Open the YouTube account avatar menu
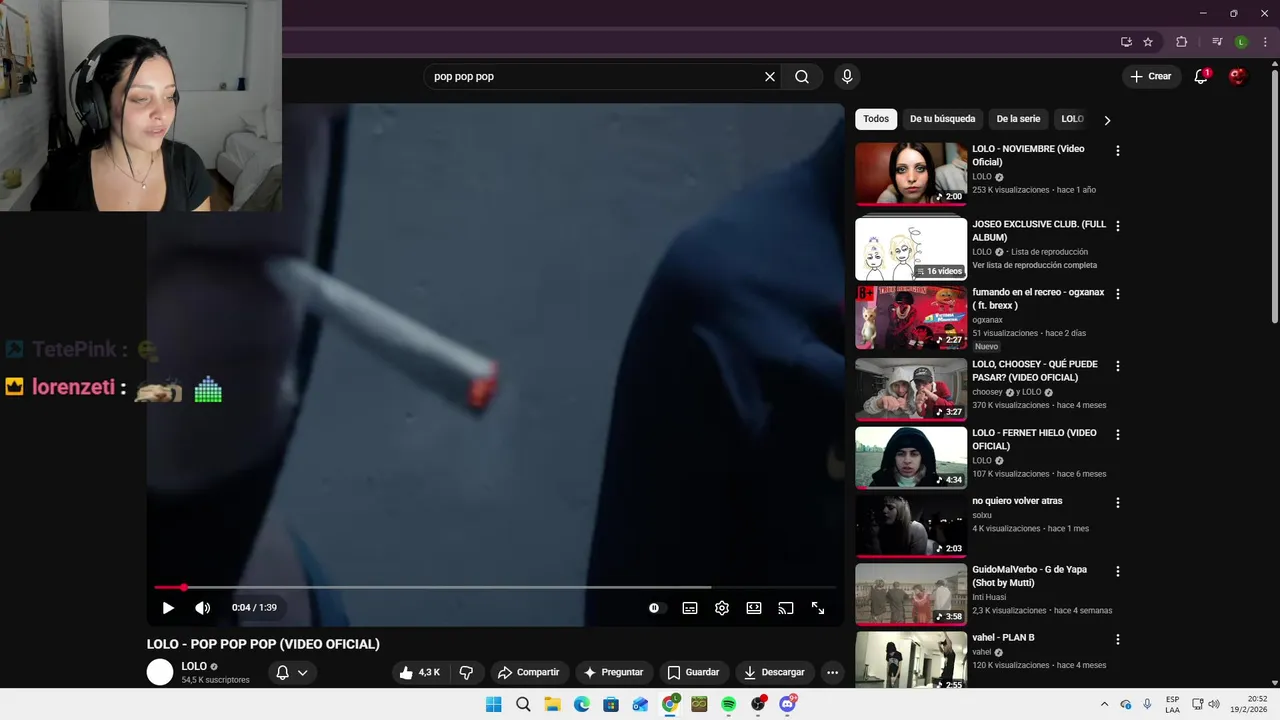Image resolution: width=1280 pixels, height=720 pixels. [x=1238, y=77]
